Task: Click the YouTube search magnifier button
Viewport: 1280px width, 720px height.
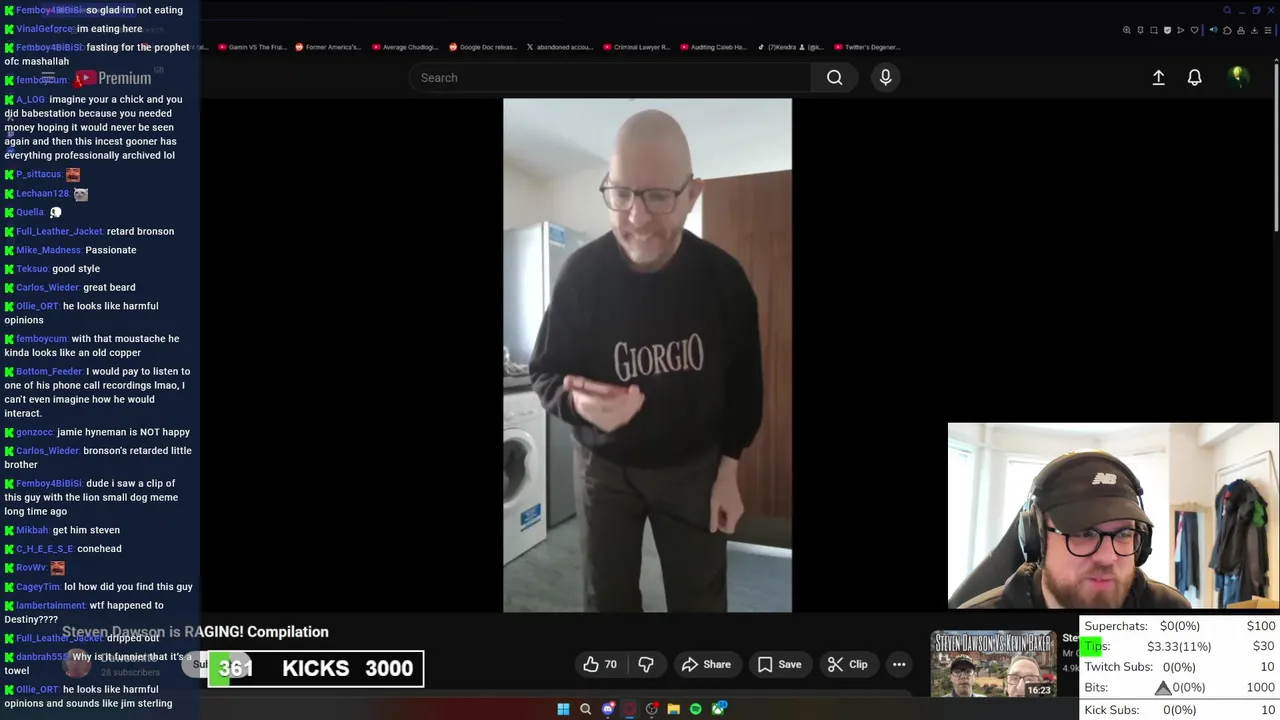Action: click(x=834, y=78)
